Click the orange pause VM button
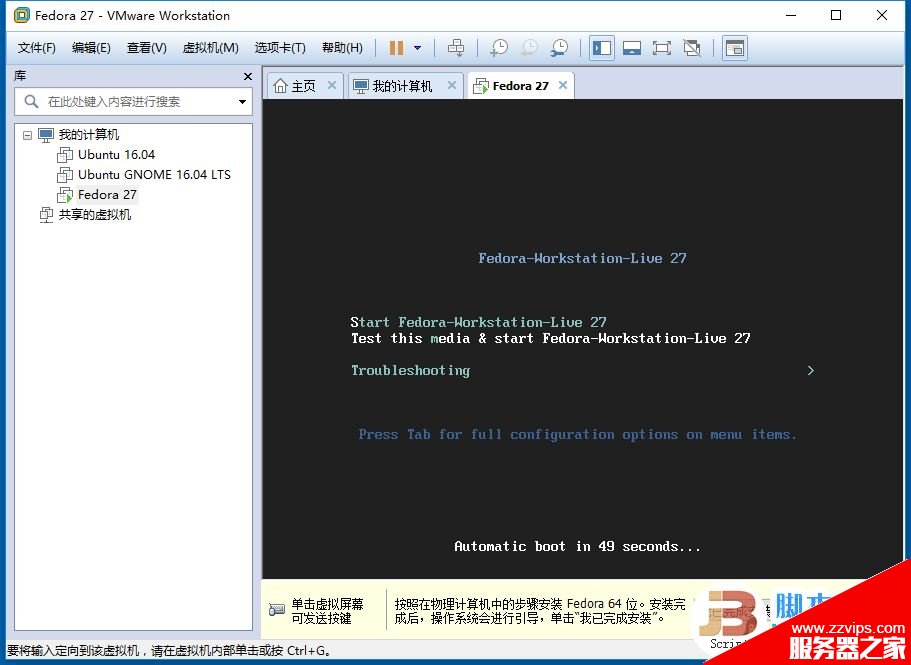 [396, 48]
